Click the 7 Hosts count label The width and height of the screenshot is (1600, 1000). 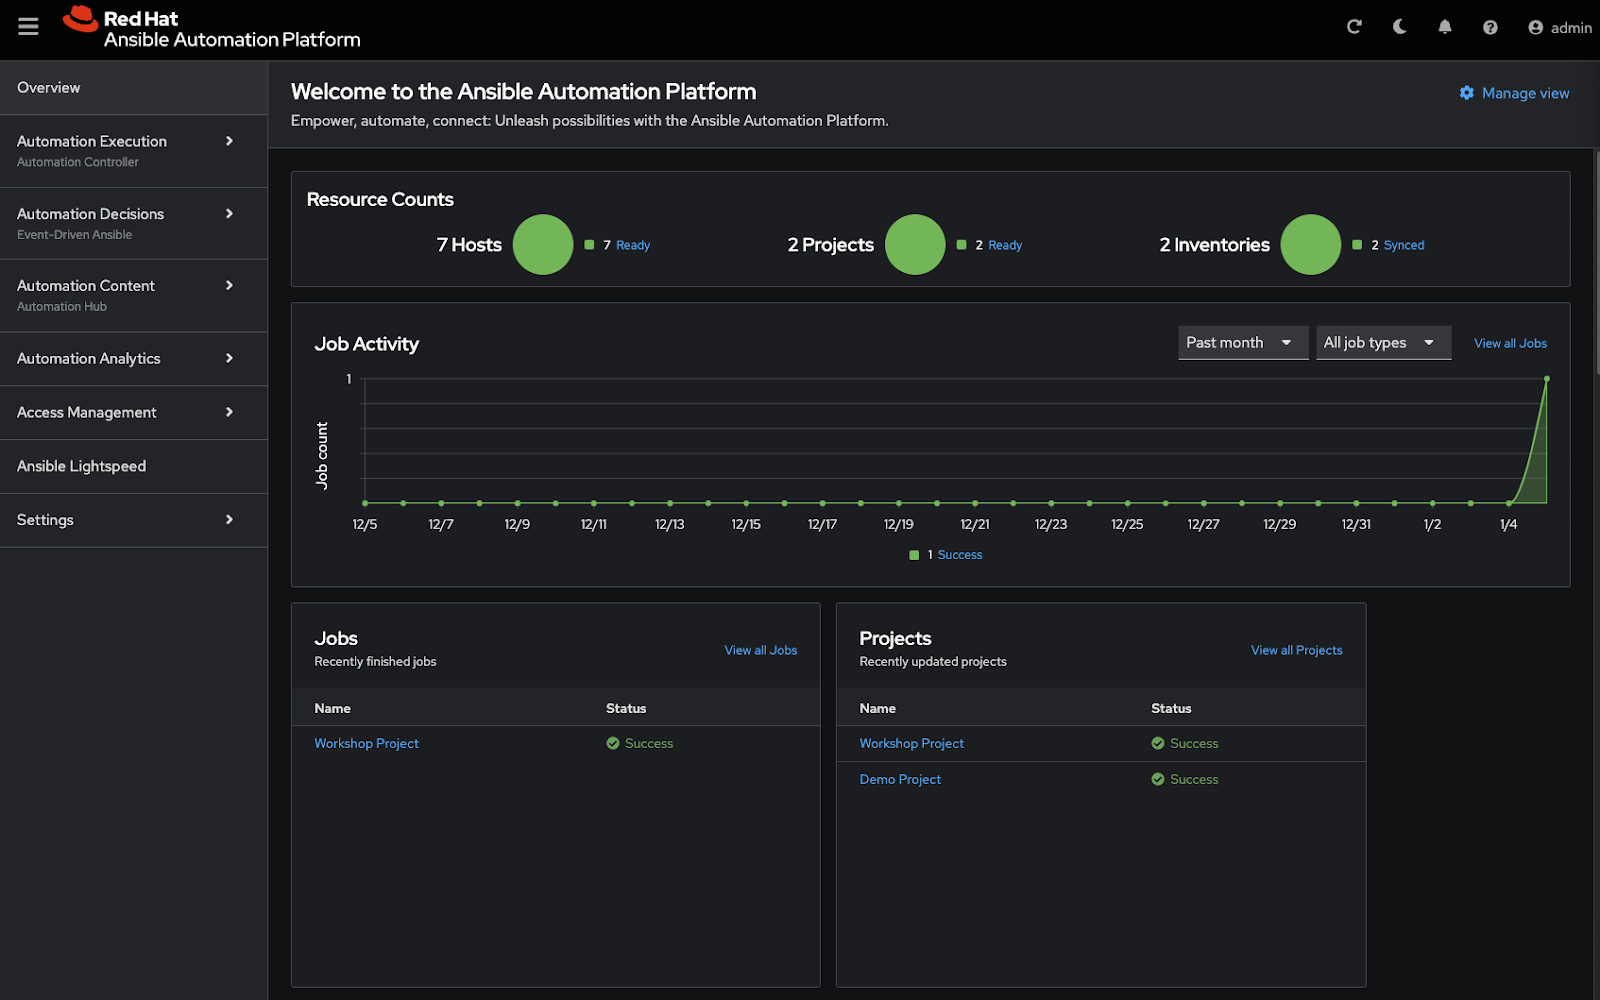click(469, 245)
